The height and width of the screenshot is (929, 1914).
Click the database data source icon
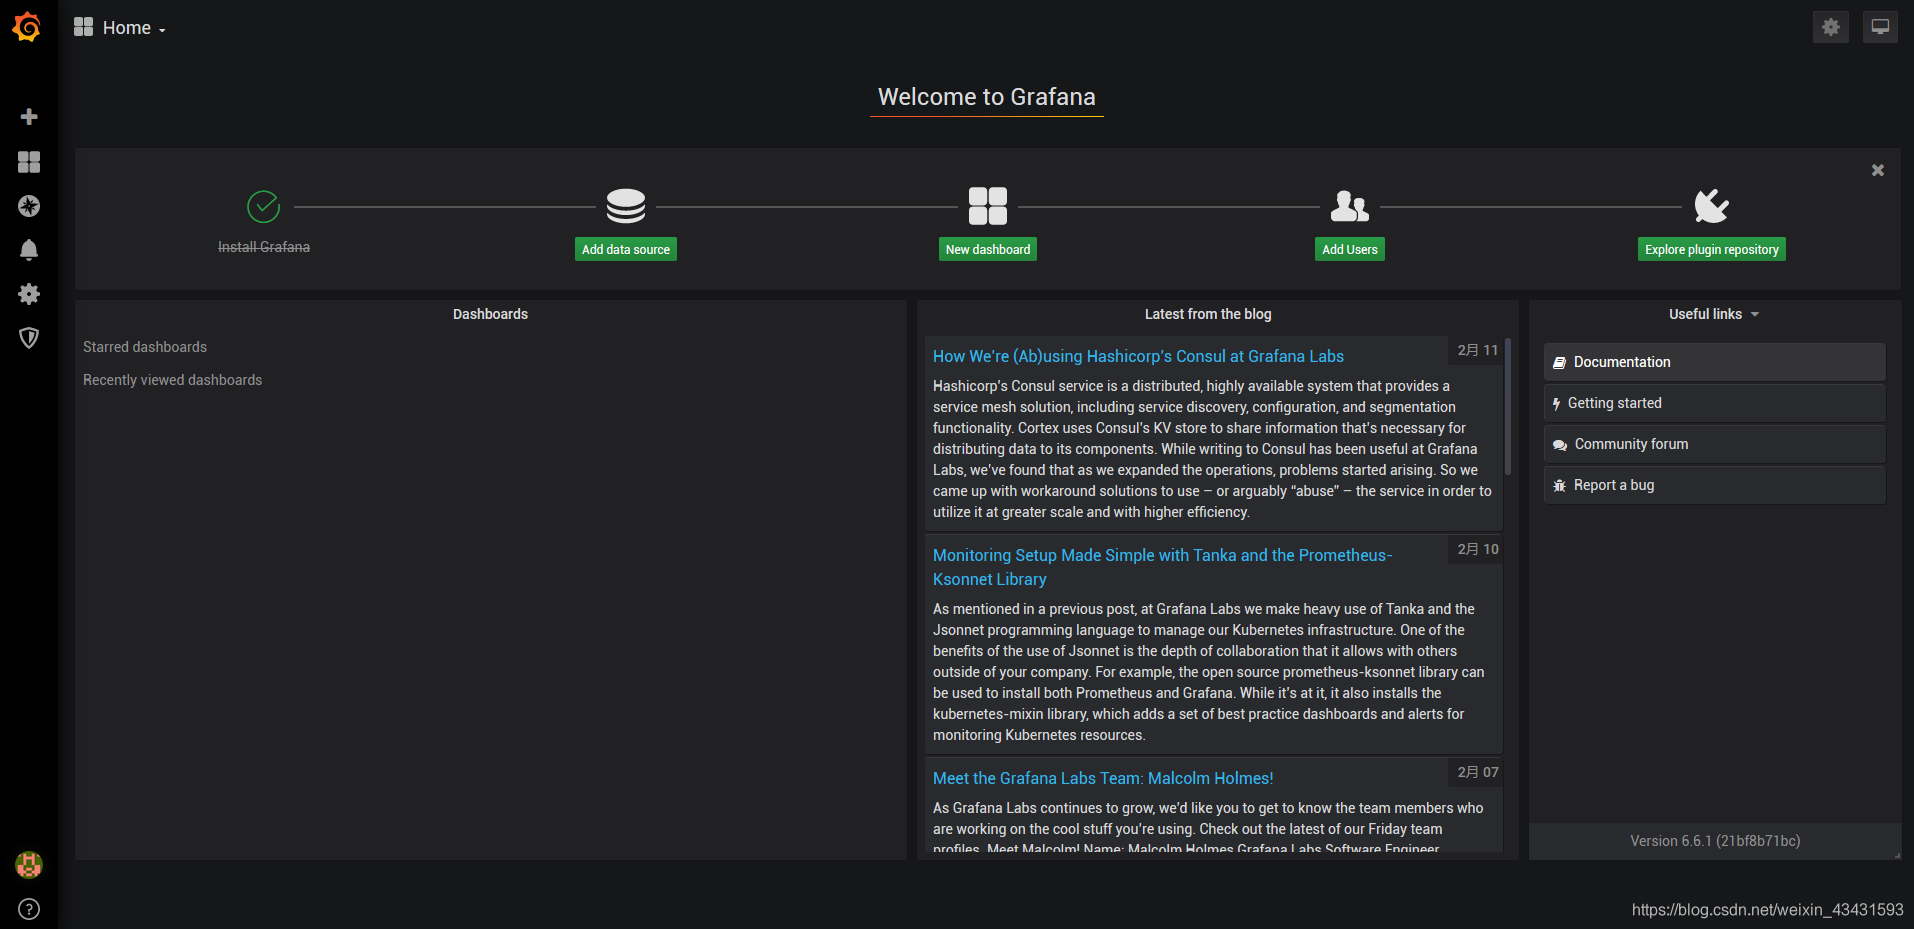626,206
